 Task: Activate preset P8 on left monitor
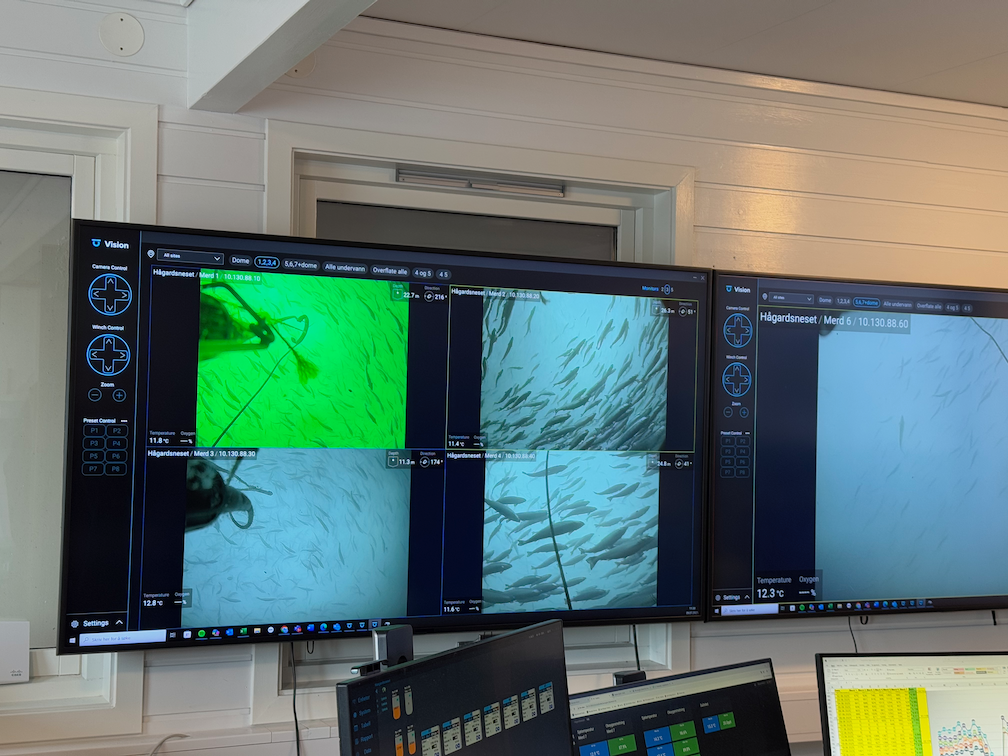[x=116, y=469]
